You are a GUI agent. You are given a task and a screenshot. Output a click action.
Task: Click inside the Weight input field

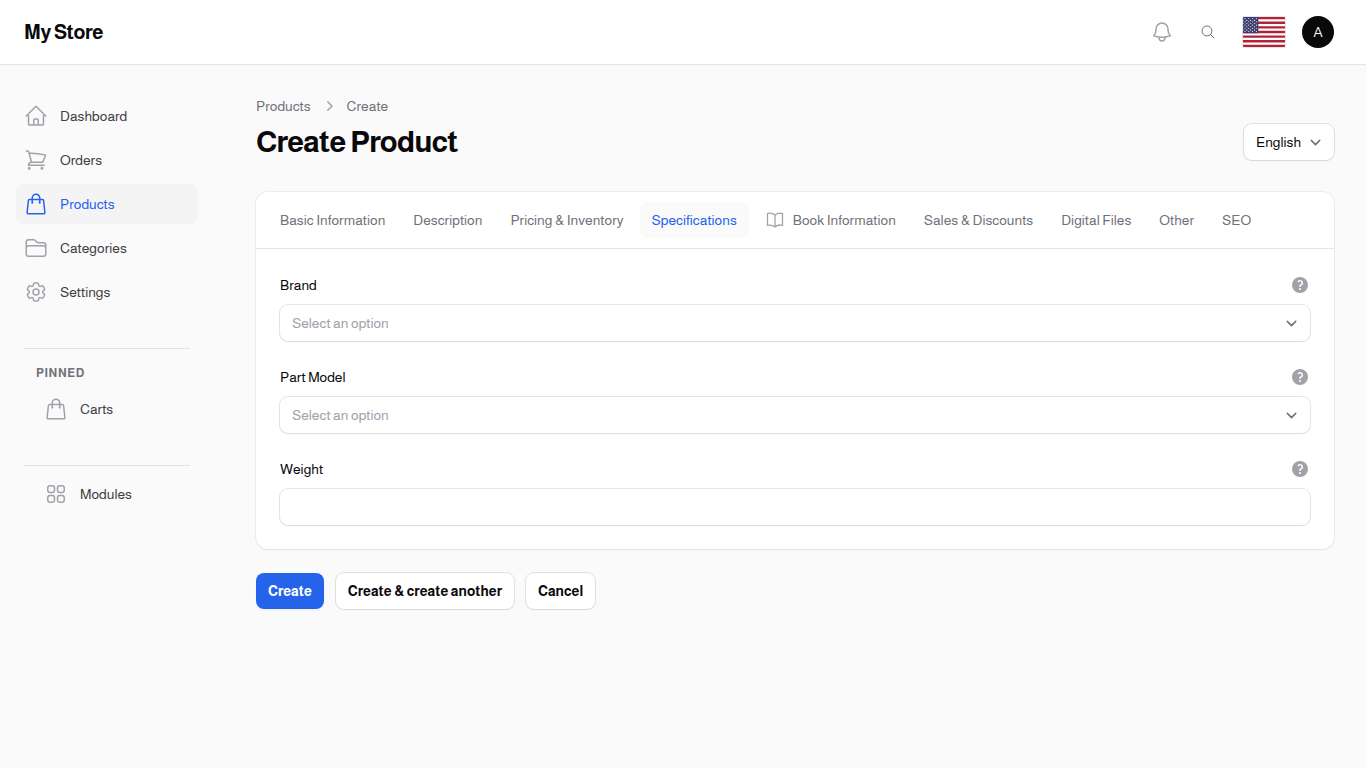point(794,507)
